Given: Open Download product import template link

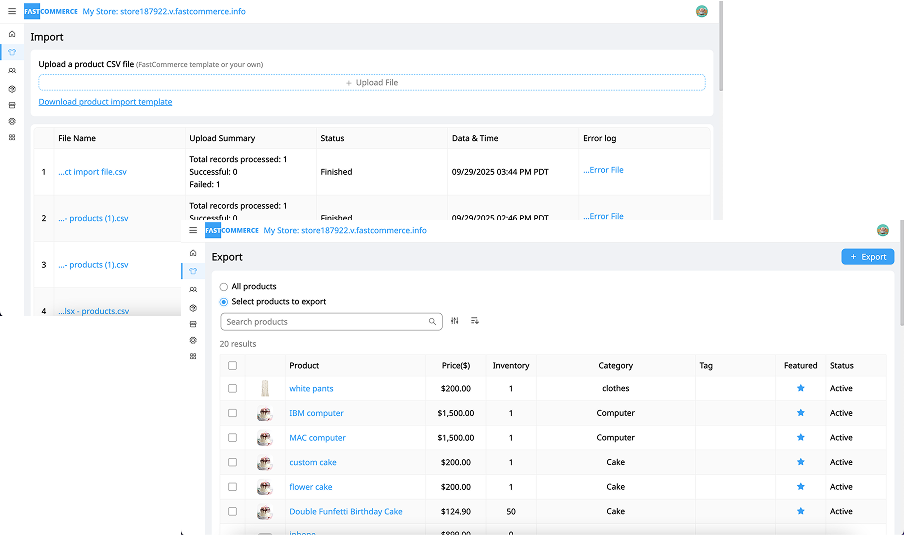Looking at the screenshot, I should tap(105, 102).
